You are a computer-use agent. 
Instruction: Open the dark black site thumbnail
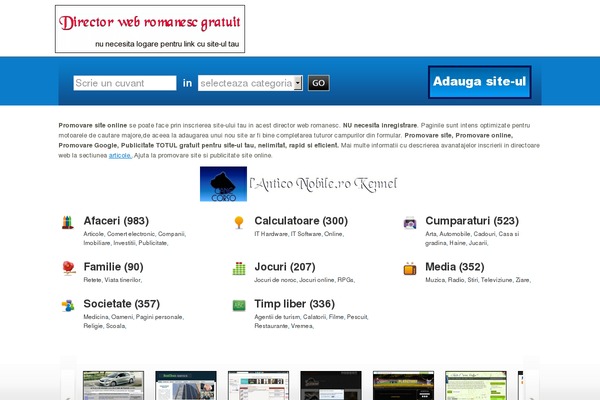[x=331, y=385]
